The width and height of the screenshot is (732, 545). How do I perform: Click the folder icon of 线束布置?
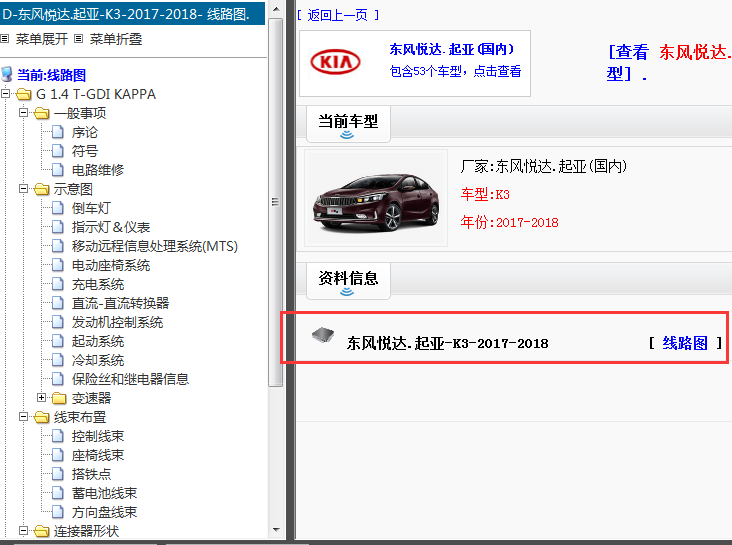(42, 417)
